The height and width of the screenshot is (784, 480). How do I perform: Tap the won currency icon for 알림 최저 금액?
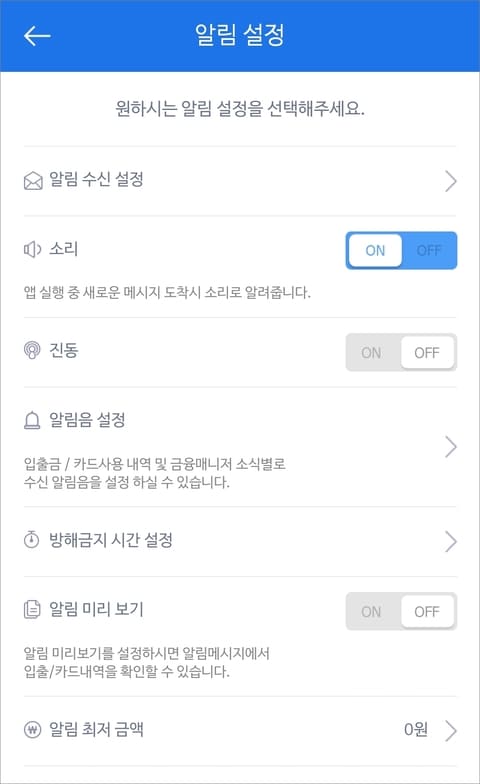(x=32, y=730)
